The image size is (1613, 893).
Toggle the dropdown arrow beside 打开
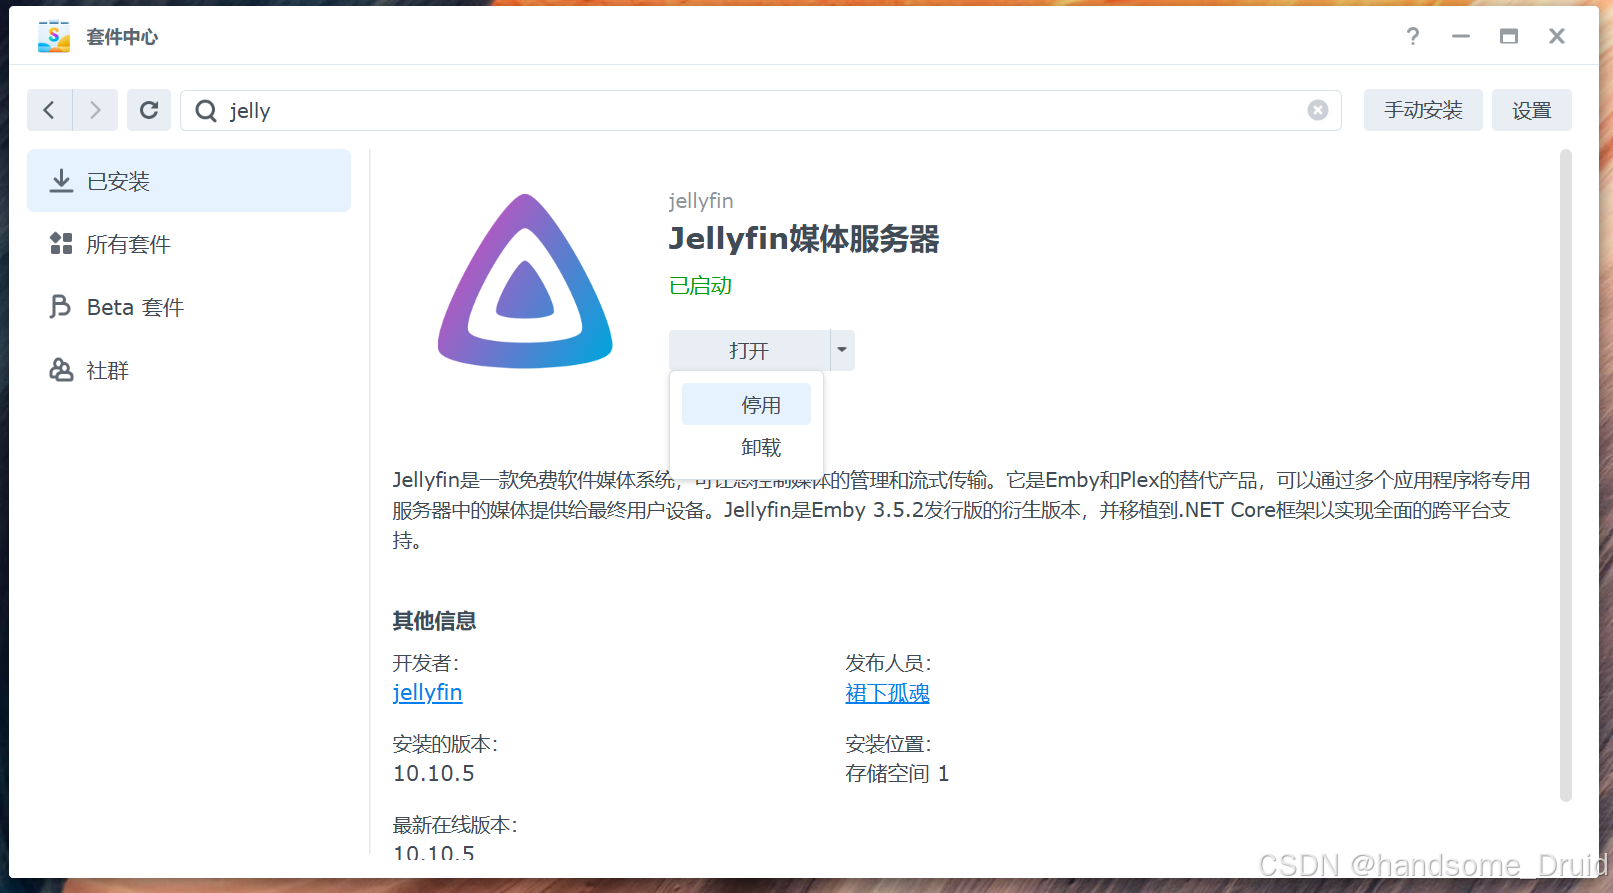click(x=842, y=350)
